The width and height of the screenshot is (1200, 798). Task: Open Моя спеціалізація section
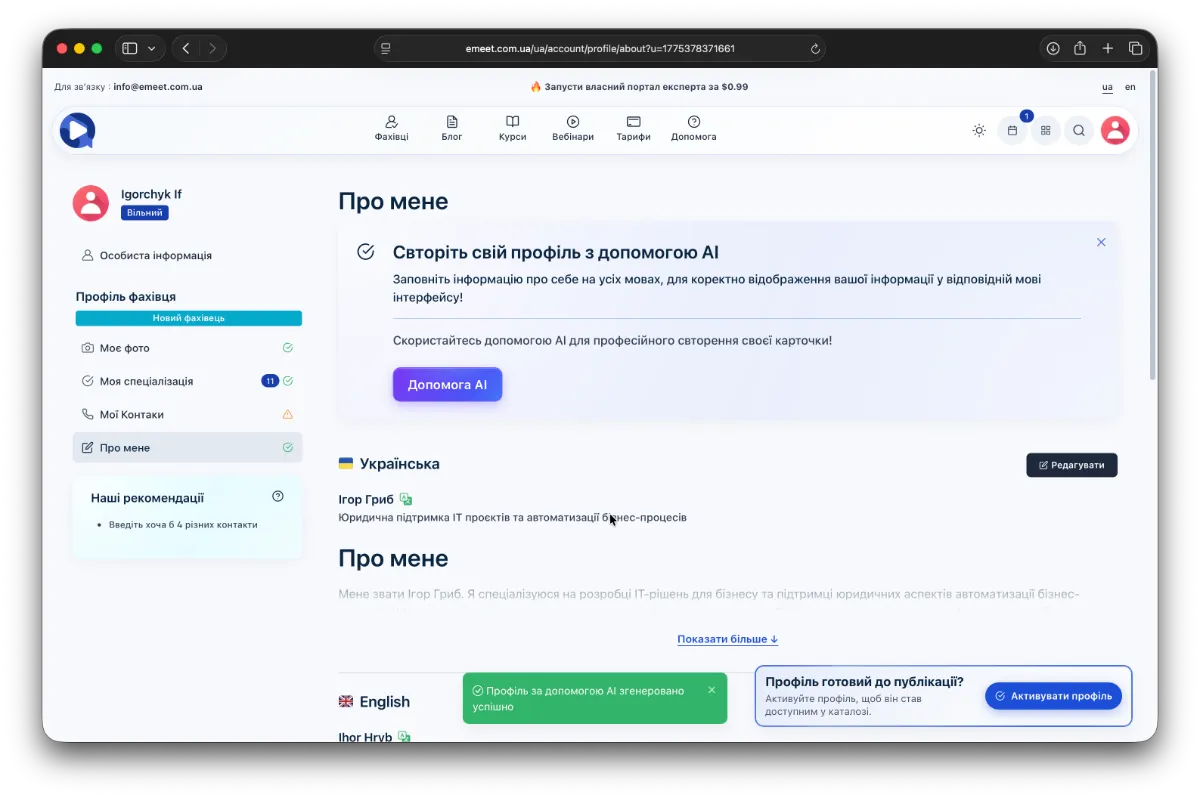(146, 381)
